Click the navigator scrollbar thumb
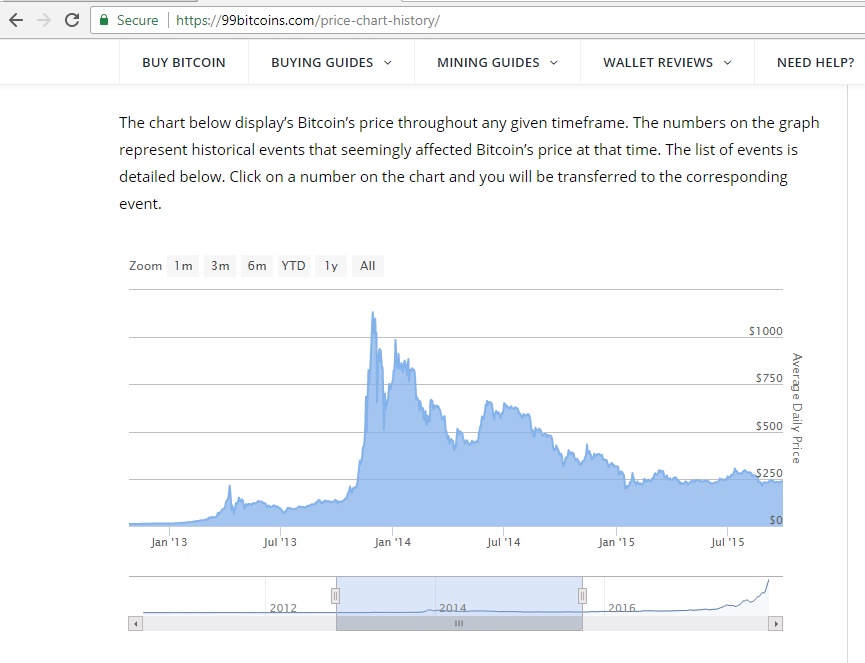 point(459,624)
